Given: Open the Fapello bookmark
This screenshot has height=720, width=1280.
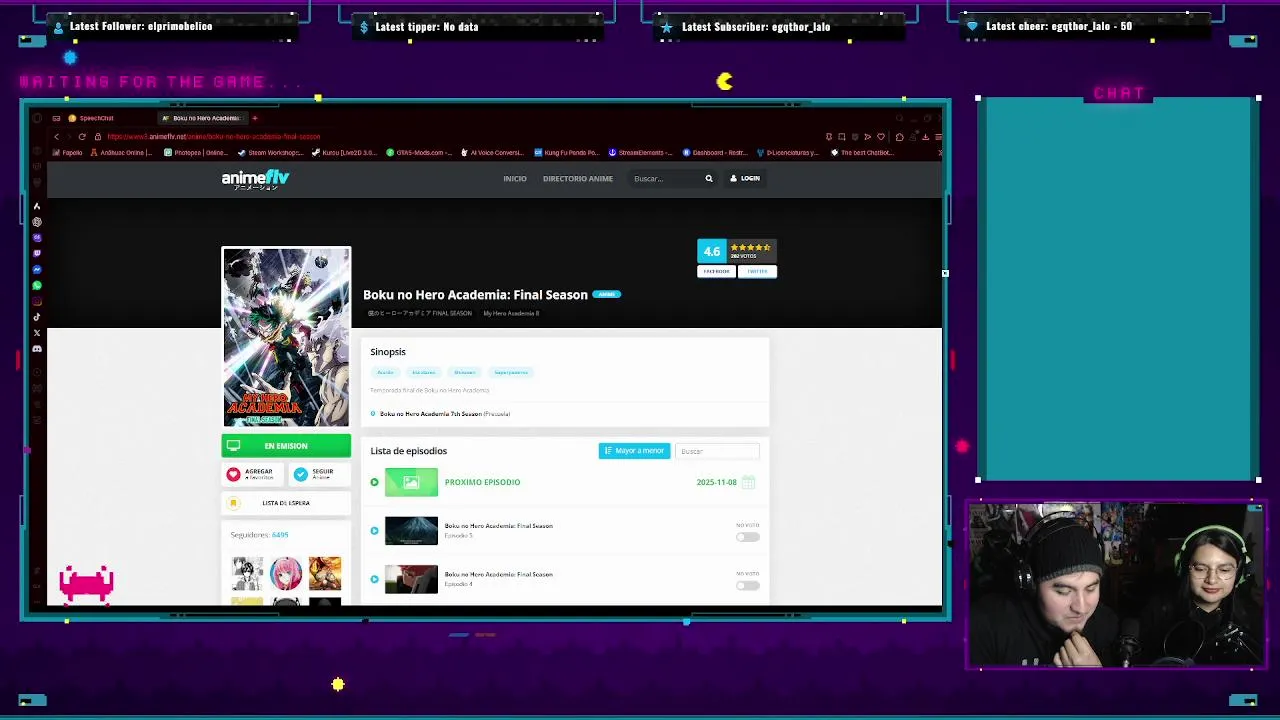Looking at the screenshot, I should pos(67,153).
